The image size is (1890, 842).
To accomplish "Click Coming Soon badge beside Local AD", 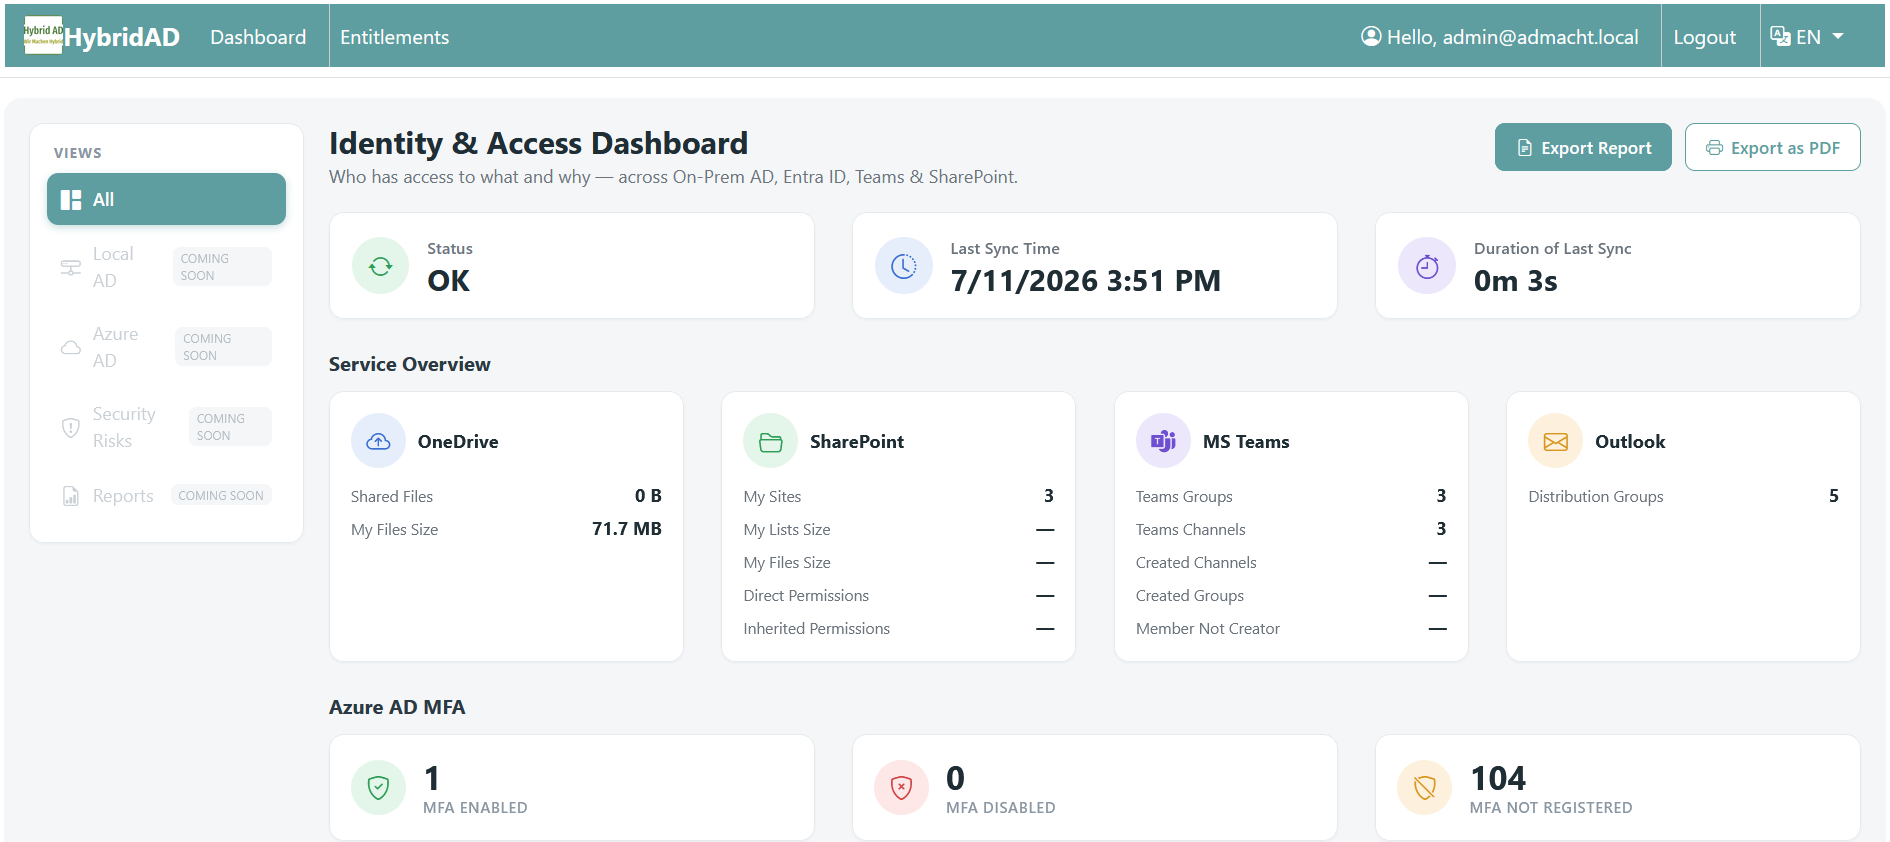I will pyautogui.click(x=222, y=267).
